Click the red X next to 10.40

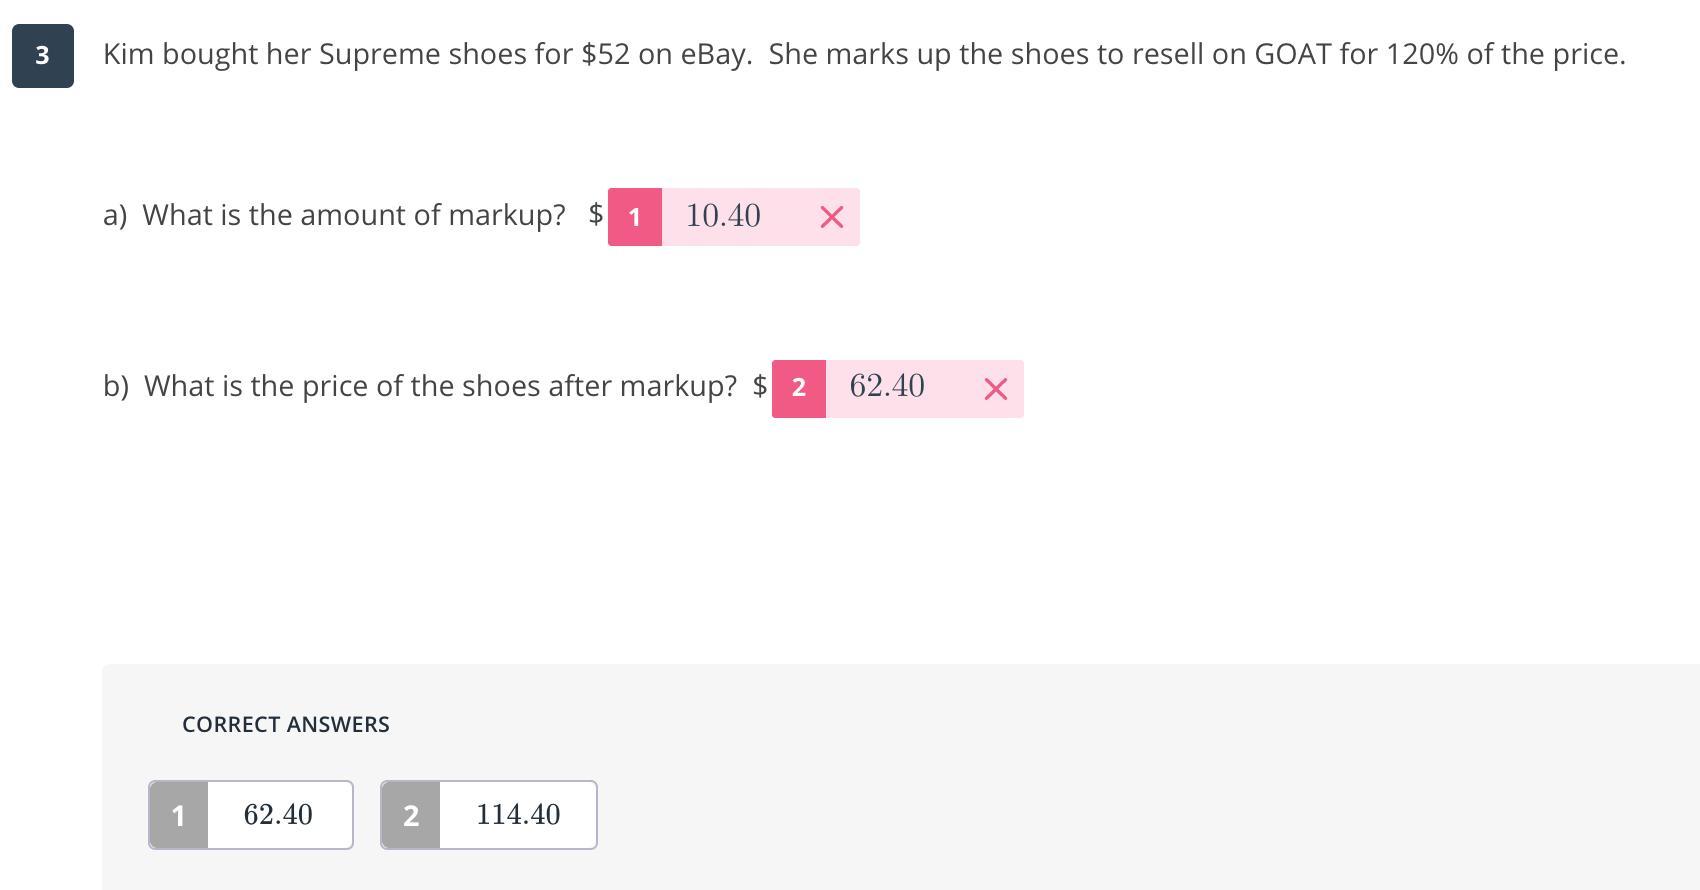tap(831, 217)
